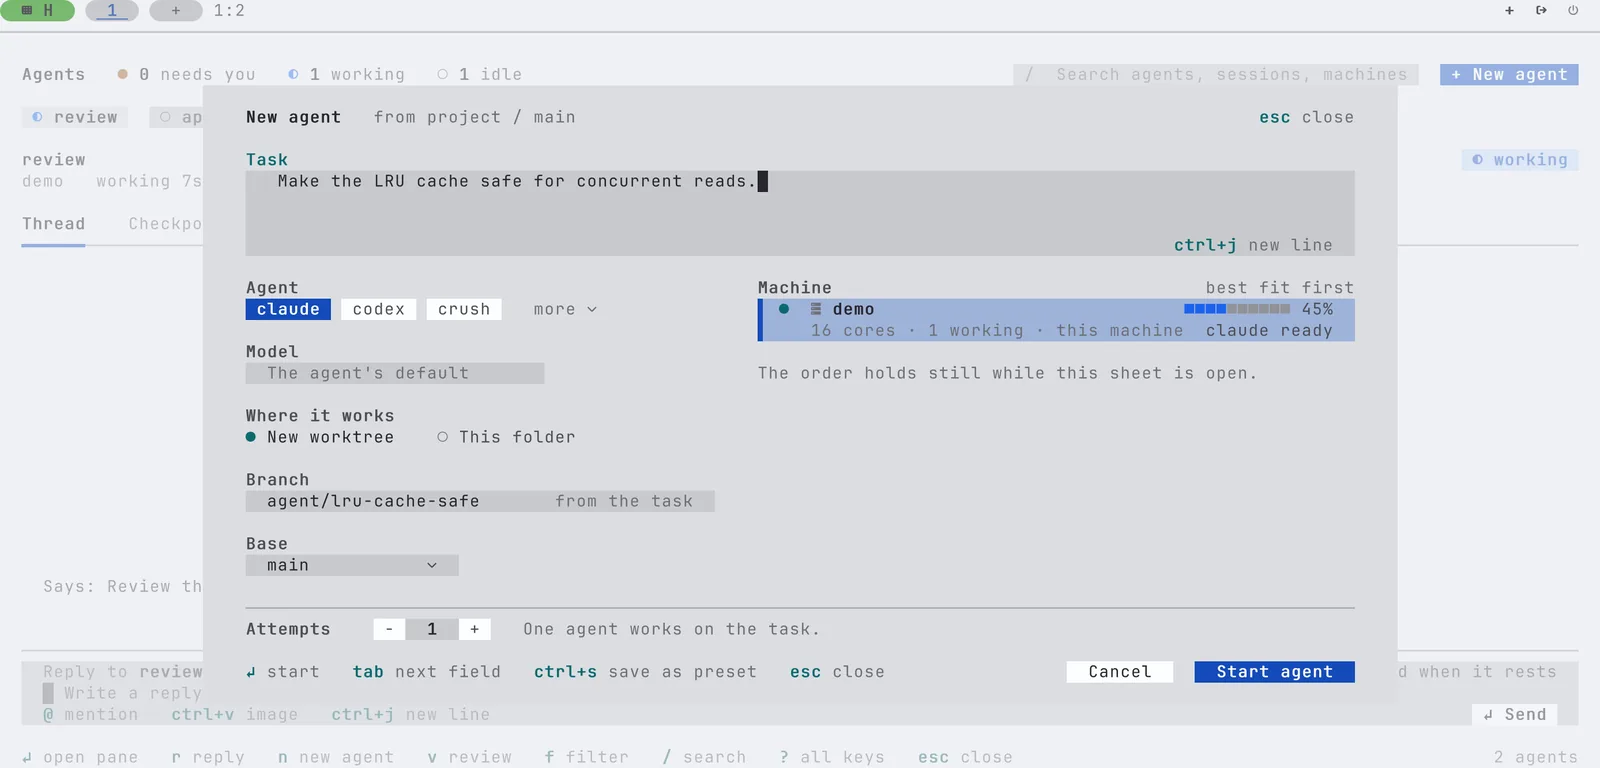Image resolution: width=1600 pixels, height=768 pixels.
Task: Switch to tab 1 in top bar
Action: pos(112,10)
